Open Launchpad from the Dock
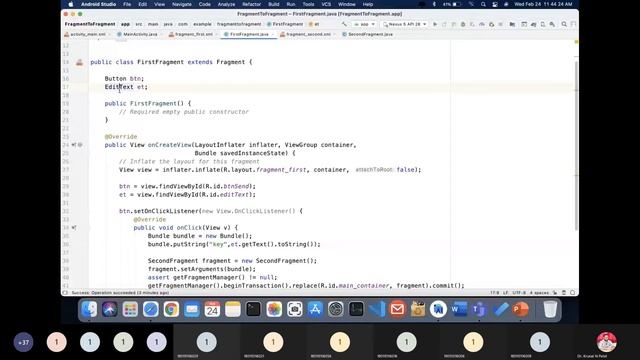640x360 pixels. (130, 309)
